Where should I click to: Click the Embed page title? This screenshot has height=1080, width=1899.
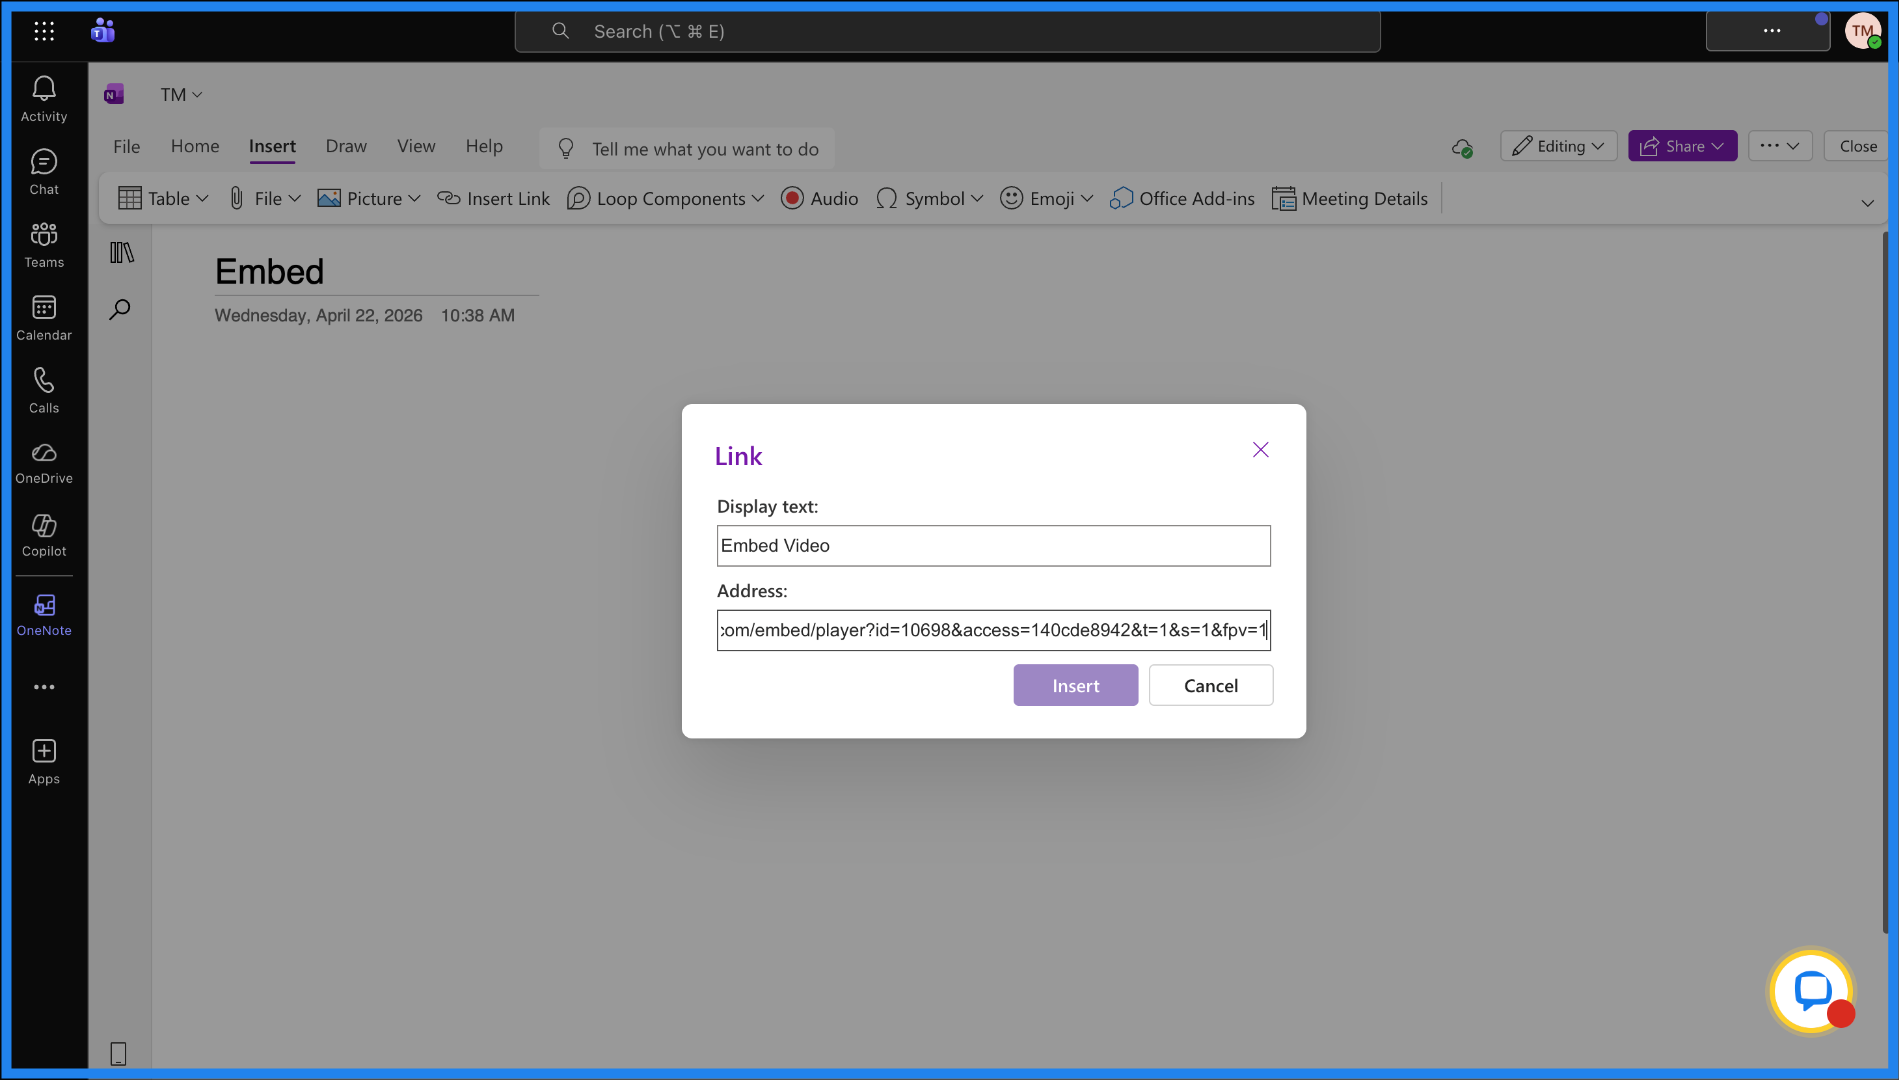click(270, 271)
